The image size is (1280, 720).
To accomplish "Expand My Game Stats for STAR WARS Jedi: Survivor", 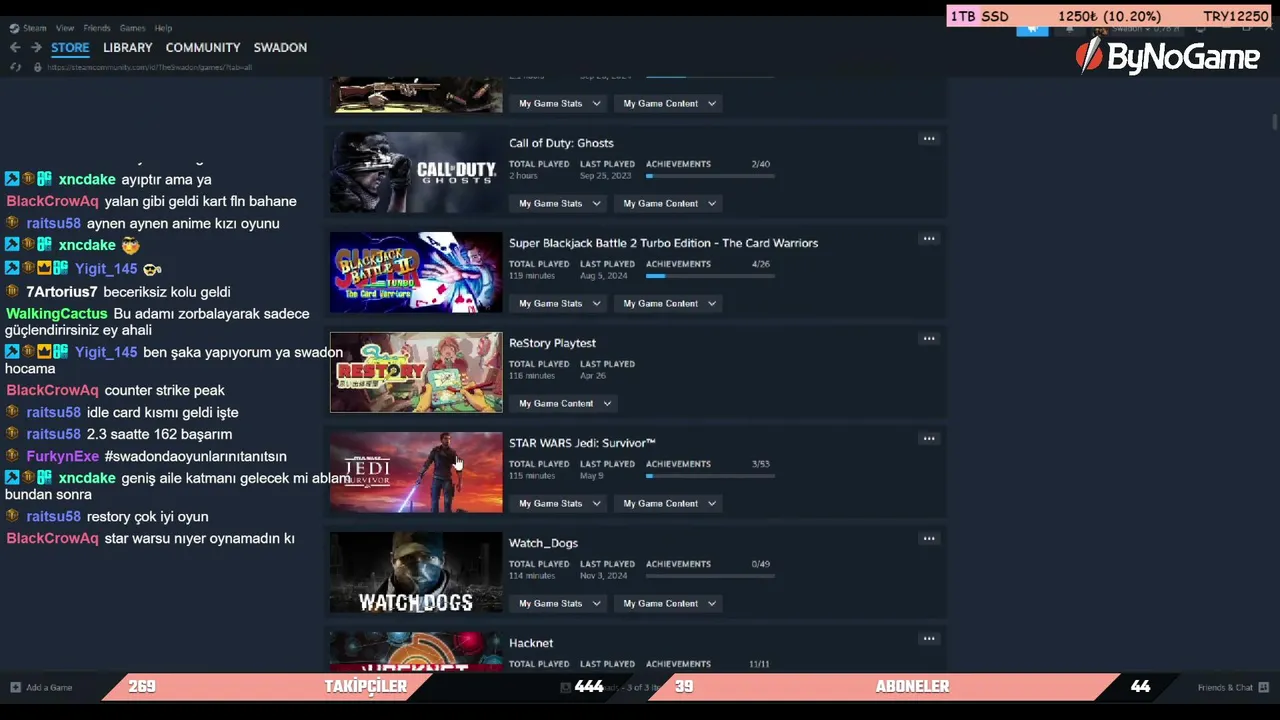I will click(x=559, y=503).
